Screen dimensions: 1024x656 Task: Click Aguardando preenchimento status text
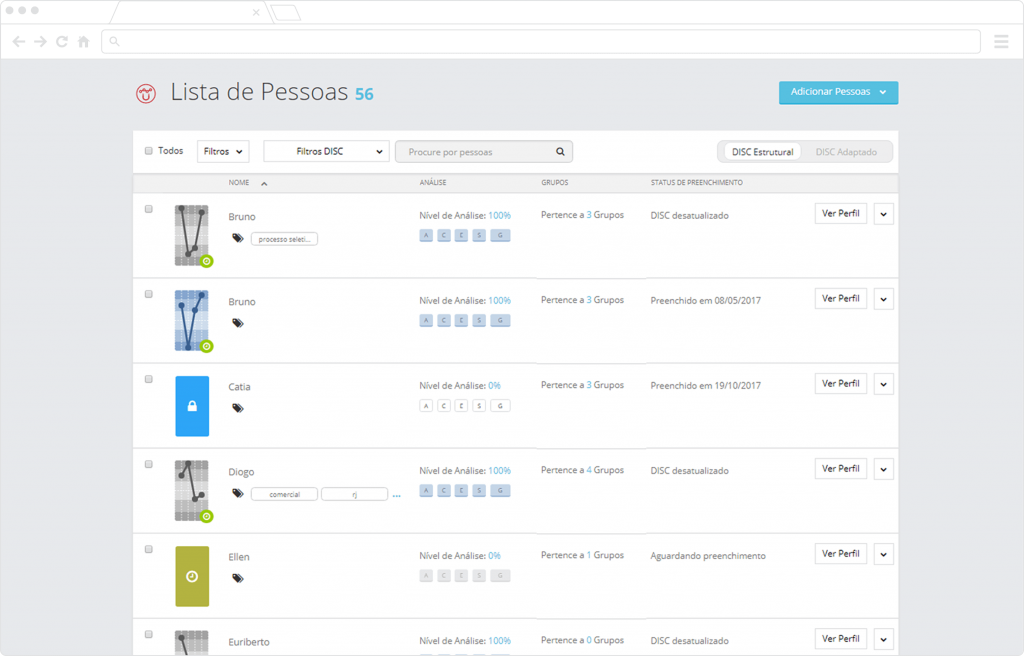pos(708,555)
